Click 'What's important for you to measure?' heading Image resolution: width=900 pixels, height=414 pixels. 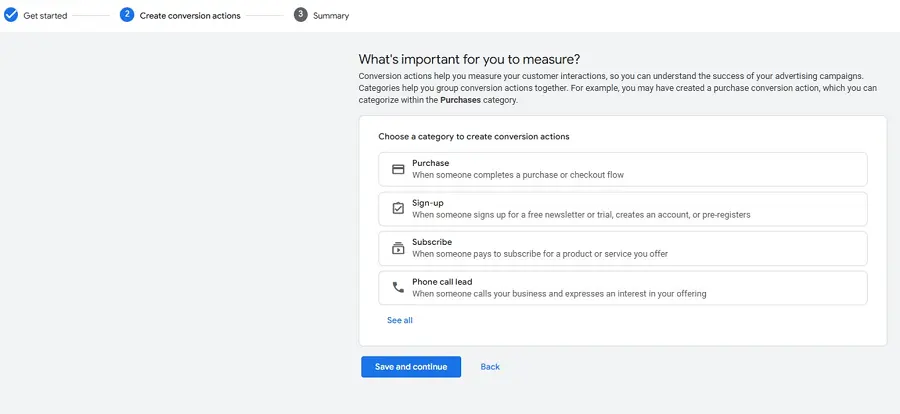click(x=470, y=59)
